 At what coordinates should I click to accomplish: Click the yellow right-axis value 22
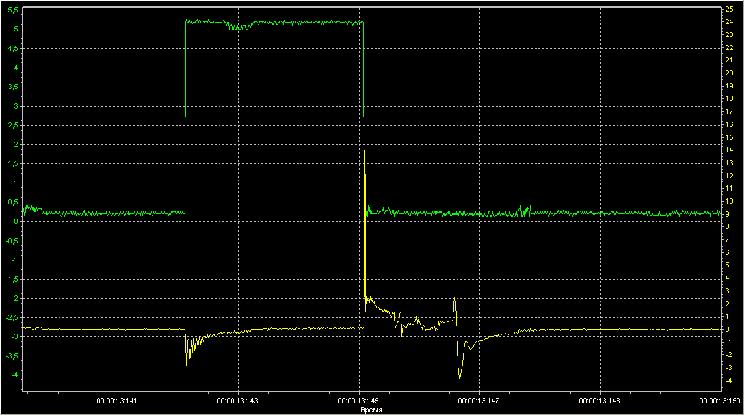pyautogui.click(x=730, y=47)
